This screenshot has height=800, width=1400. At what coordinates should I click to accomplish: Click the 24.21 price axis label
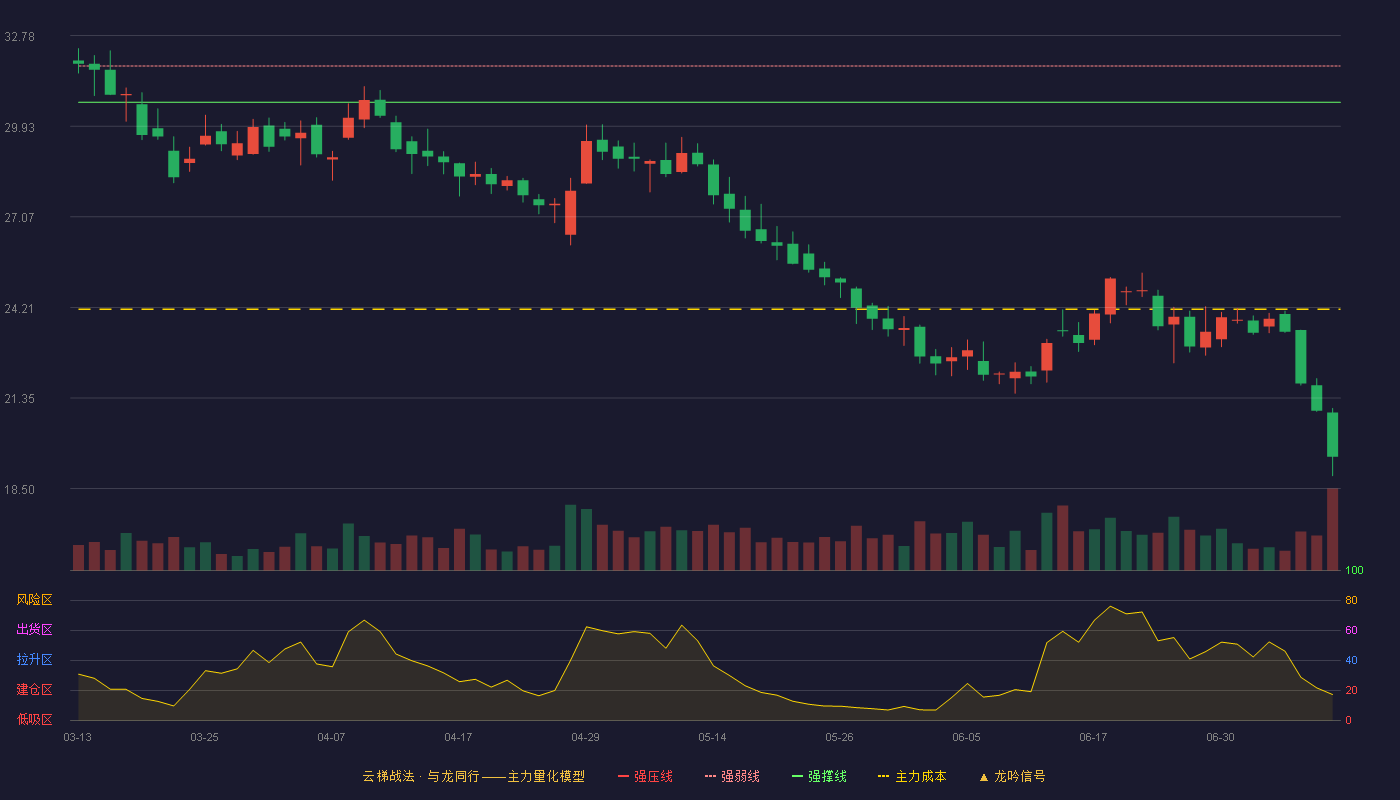click(19, 308)
